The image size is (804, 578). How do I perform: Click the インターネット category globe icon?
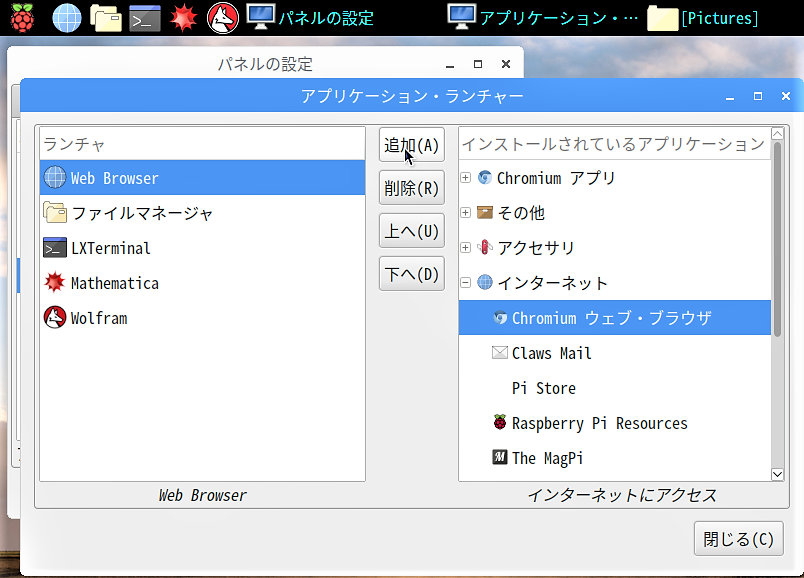485,283
